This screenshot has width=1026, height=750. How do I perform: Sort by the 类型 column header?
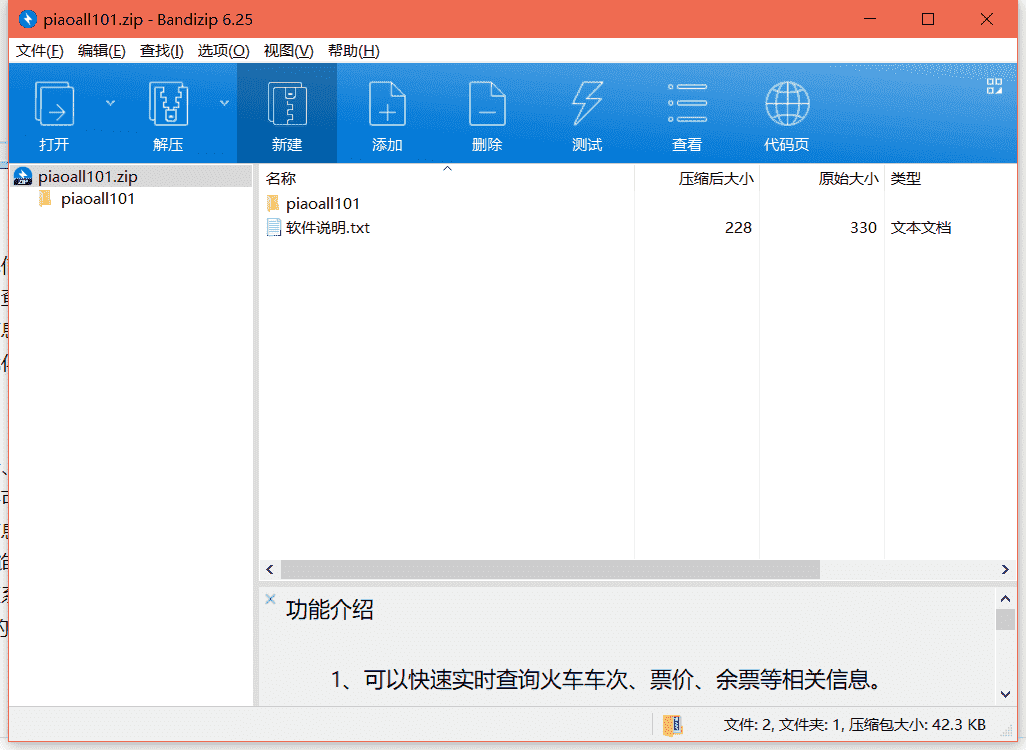(906, 178)
